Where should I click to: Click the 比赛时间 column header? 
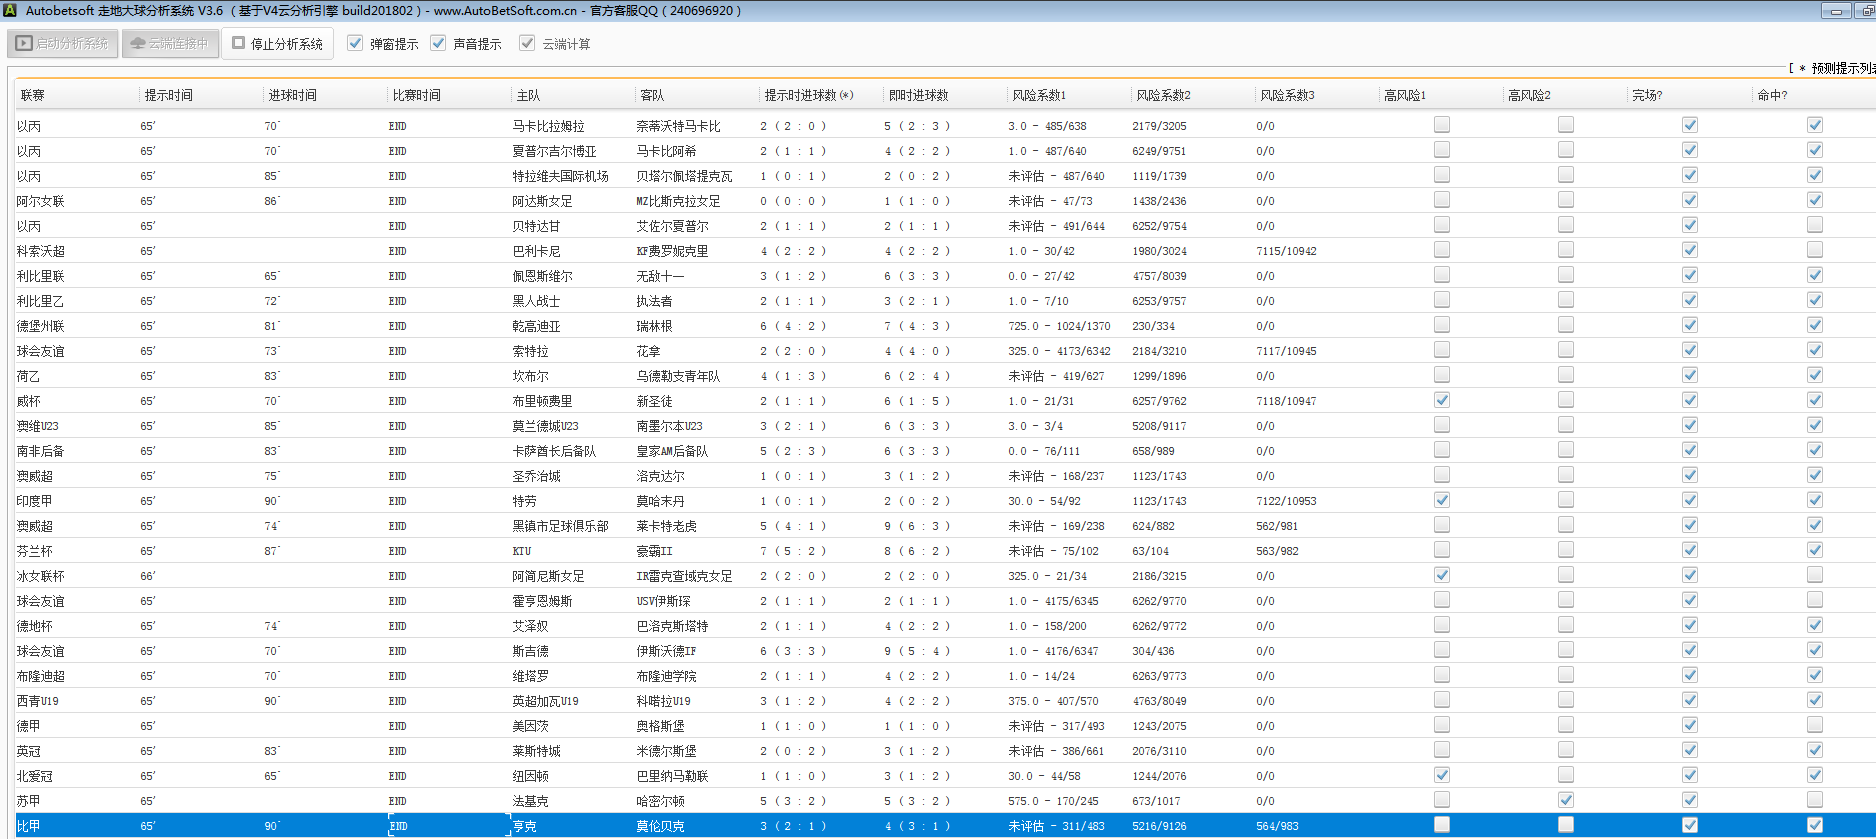pyautogui.click(x=417, y=95)
